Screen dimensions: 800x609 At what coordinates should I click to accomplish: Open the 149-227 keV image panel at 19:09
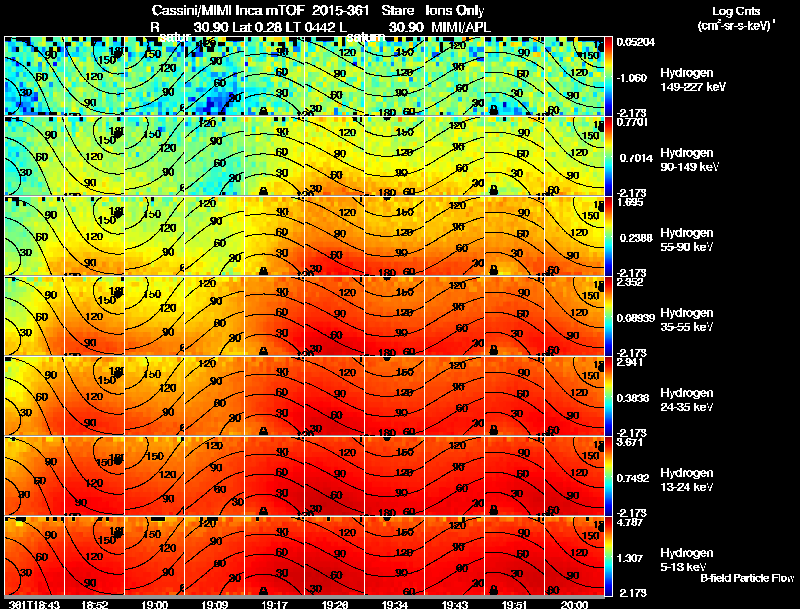(x=214, y=76)
